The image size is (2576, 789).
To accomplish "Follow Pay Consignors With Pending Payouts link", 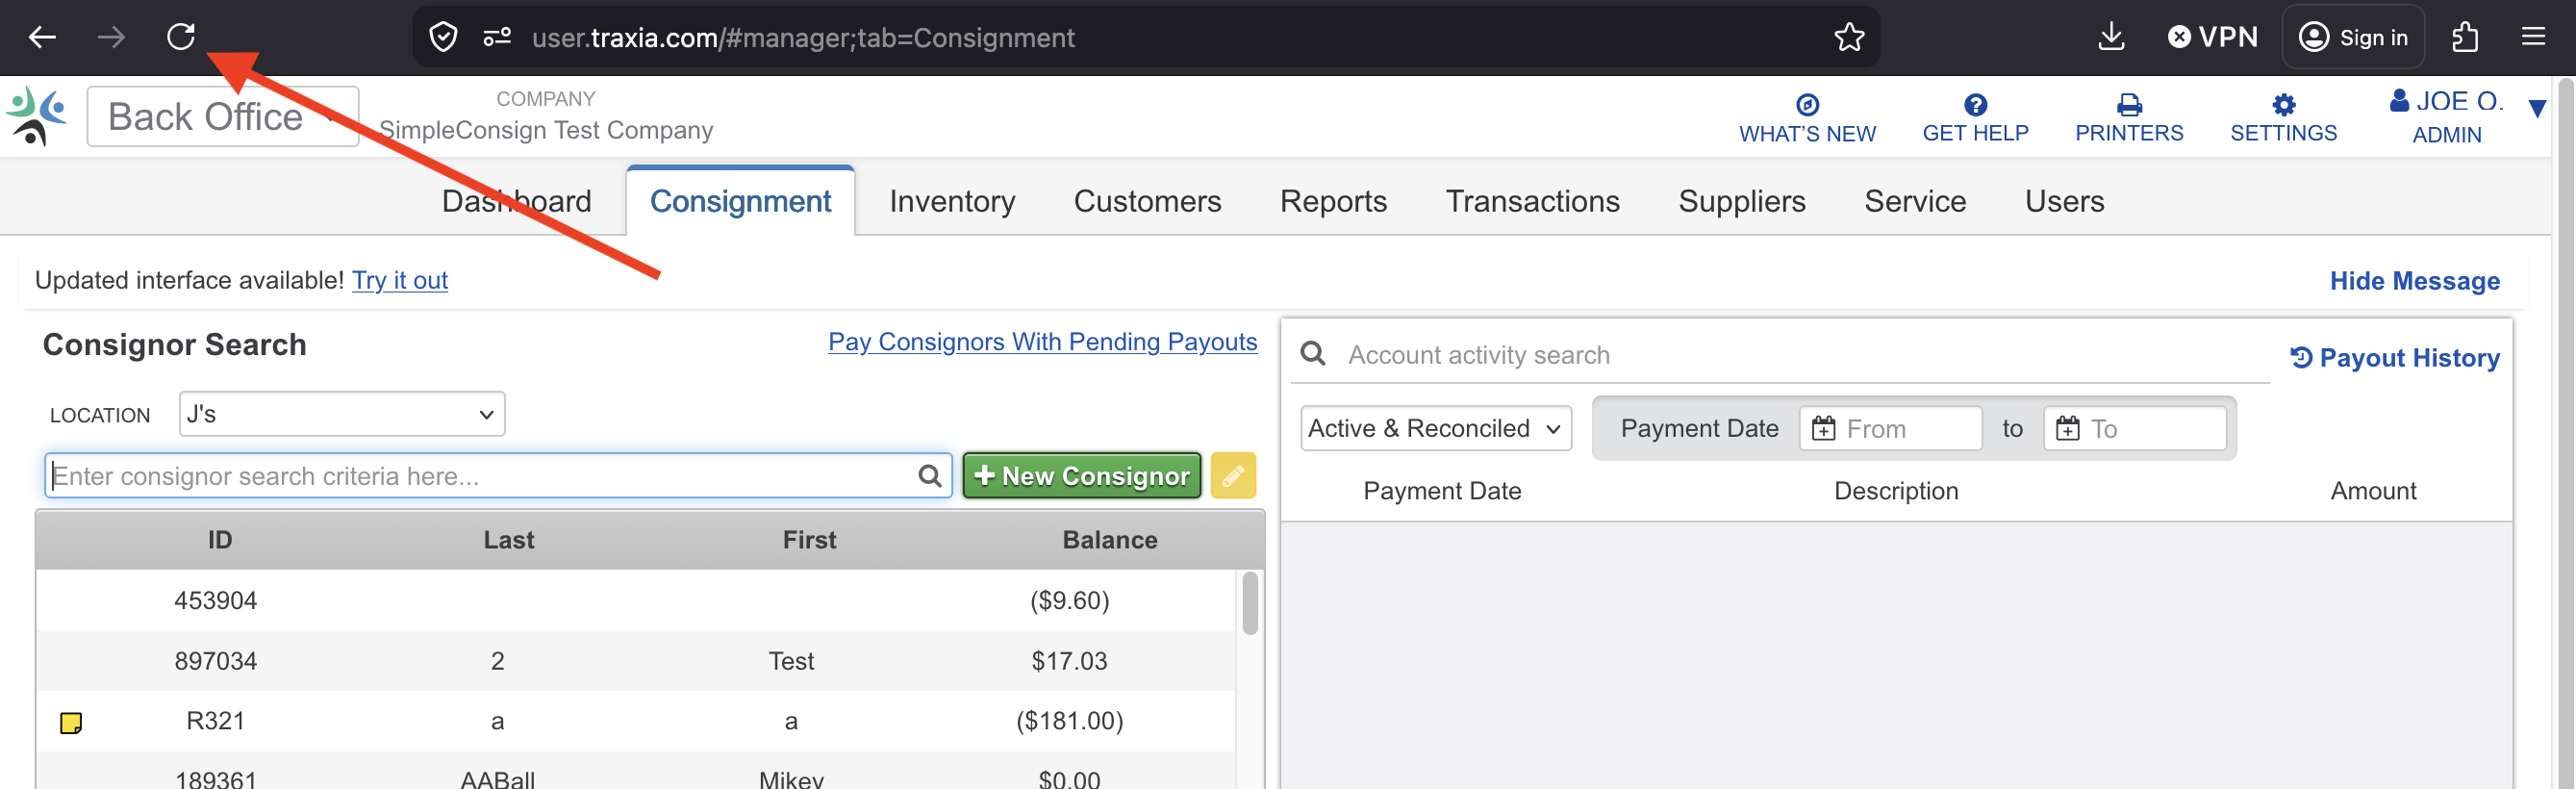I will click(1041, 342).
